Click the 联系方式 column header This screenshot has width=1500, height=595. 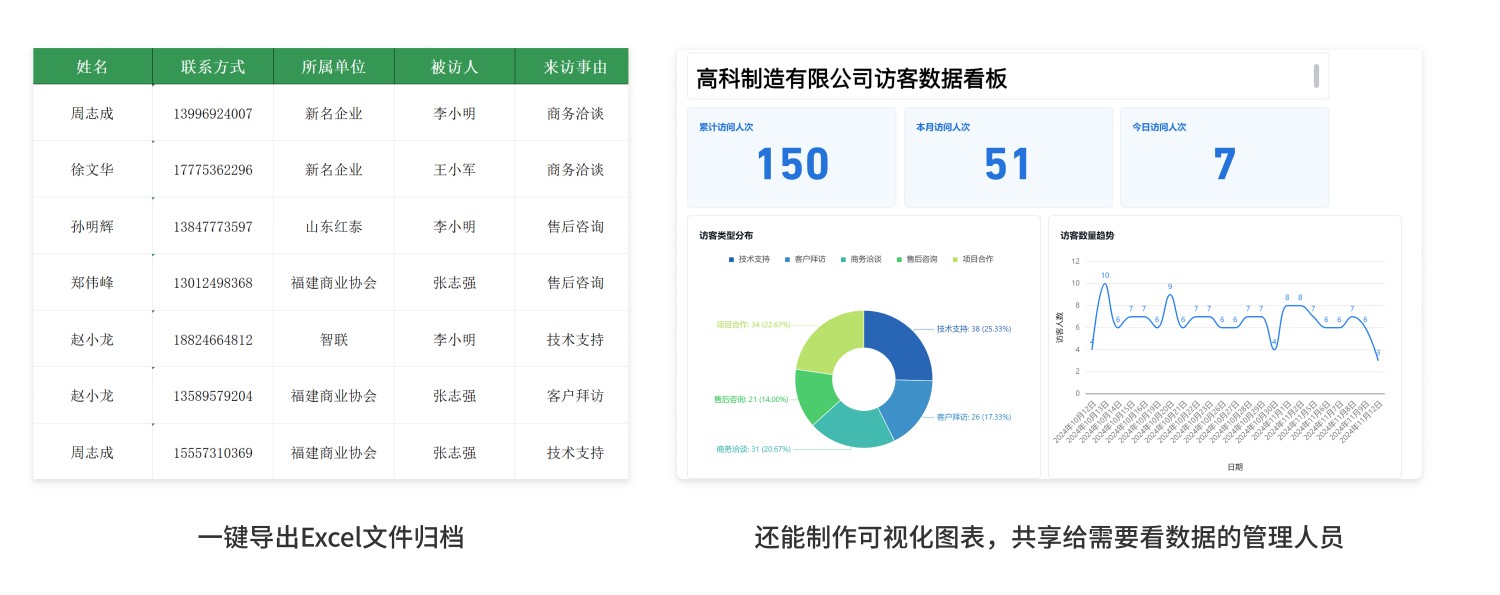click(x=213, y=67)
